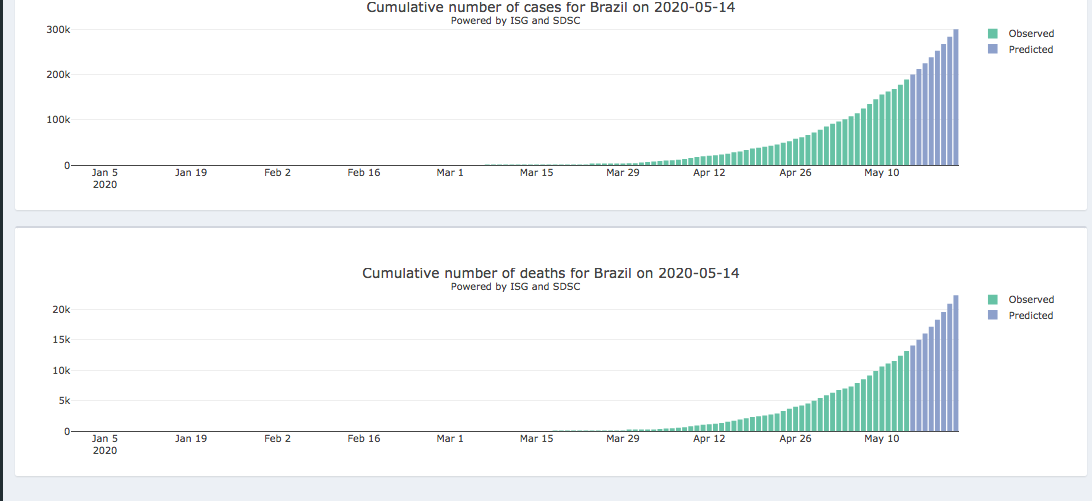
Task: Click the 300k y-axis label
Action: click(58, 30)
